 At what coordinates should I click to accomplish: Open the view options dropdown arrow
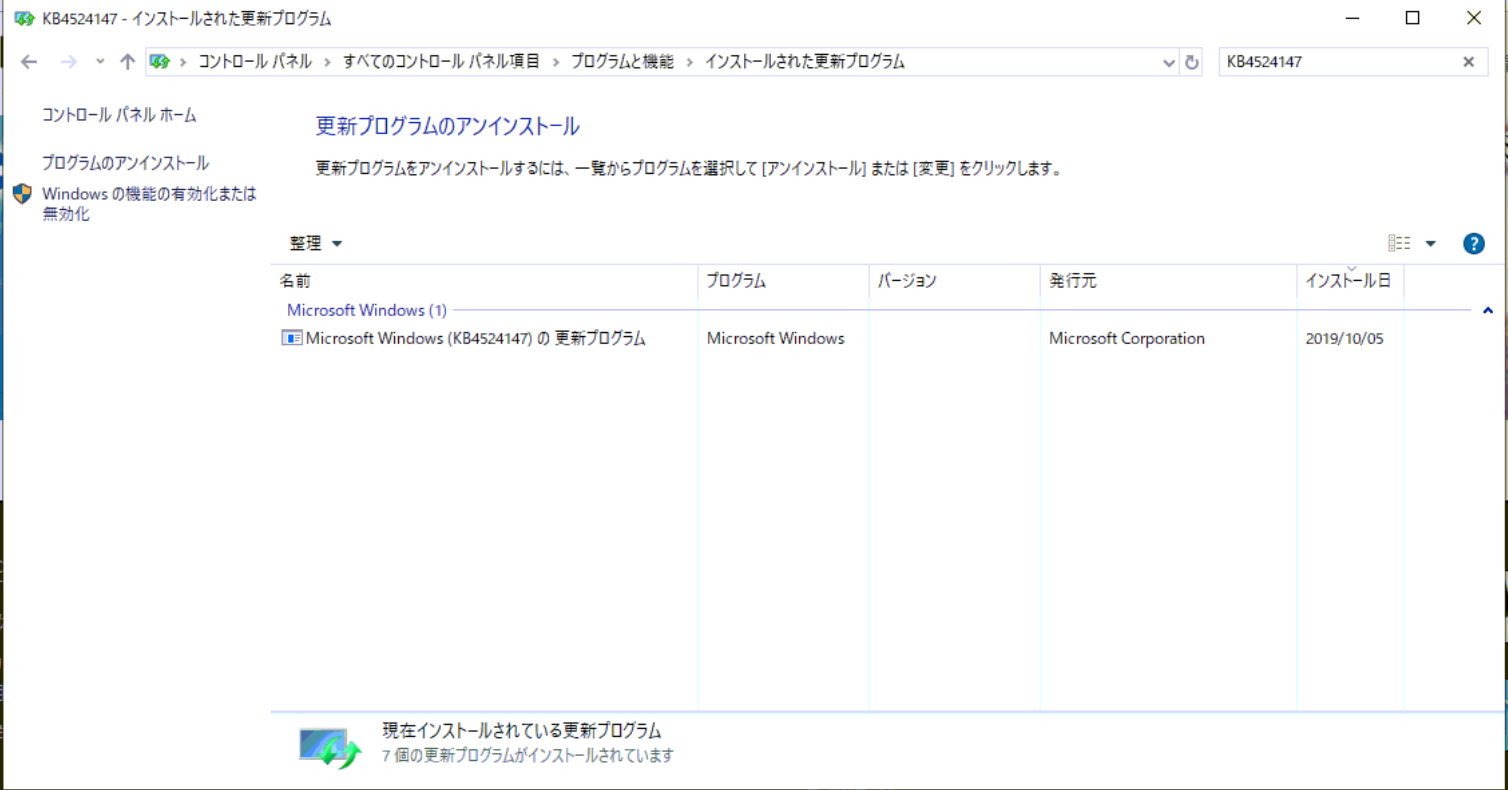1430,243
